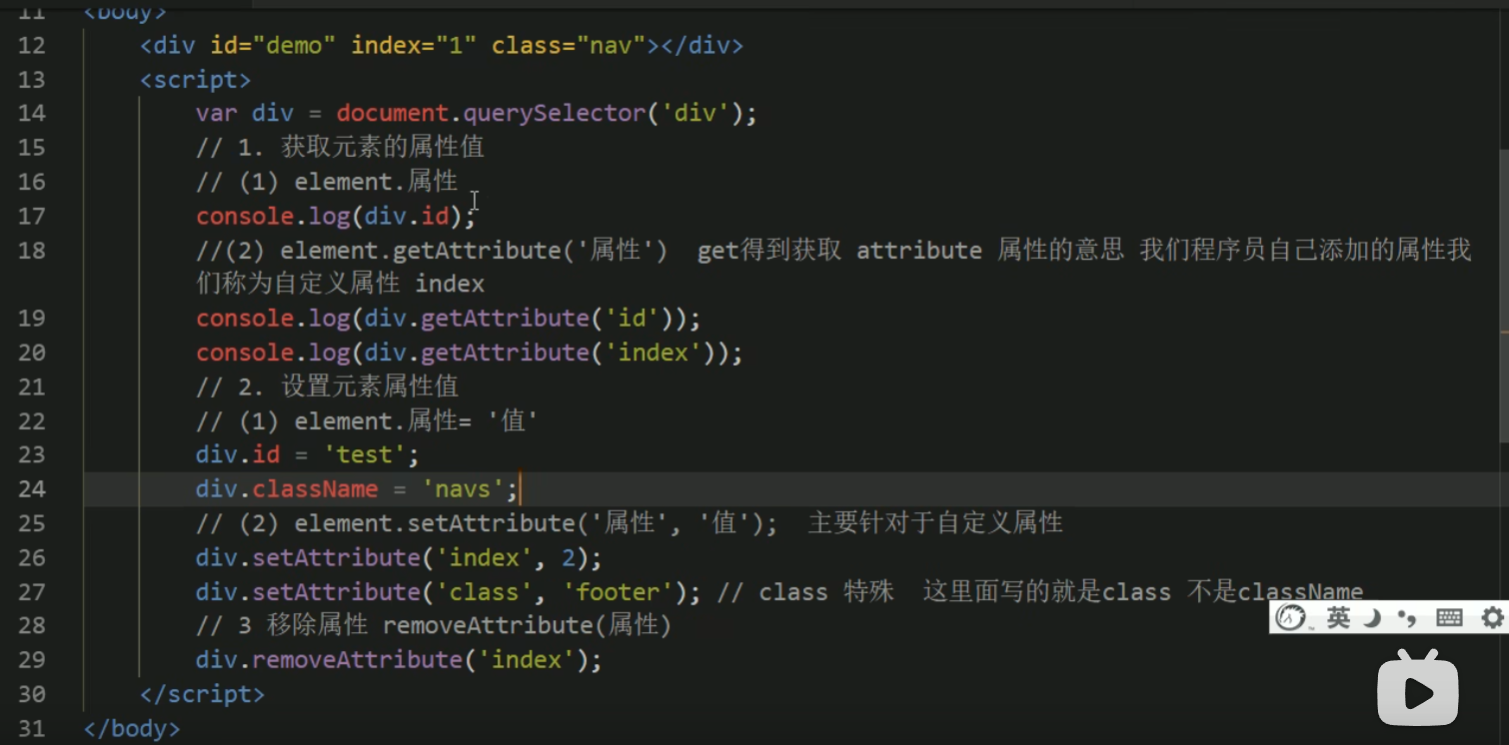Toggle the moon half-width mode icon
The width and height of the screenshot is (1509, 745).
pos(1373,618)
